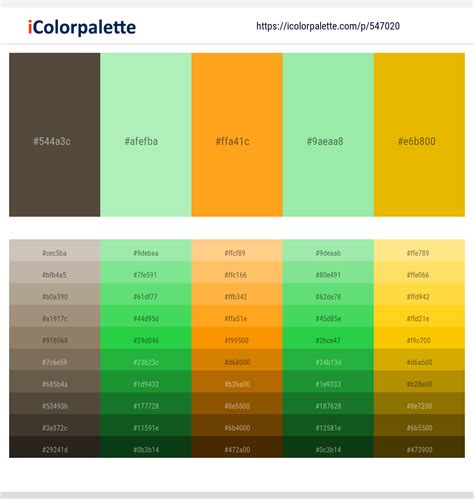Click the iColorpalette logo
Viewport: 474px width, 499px height.
82,27
